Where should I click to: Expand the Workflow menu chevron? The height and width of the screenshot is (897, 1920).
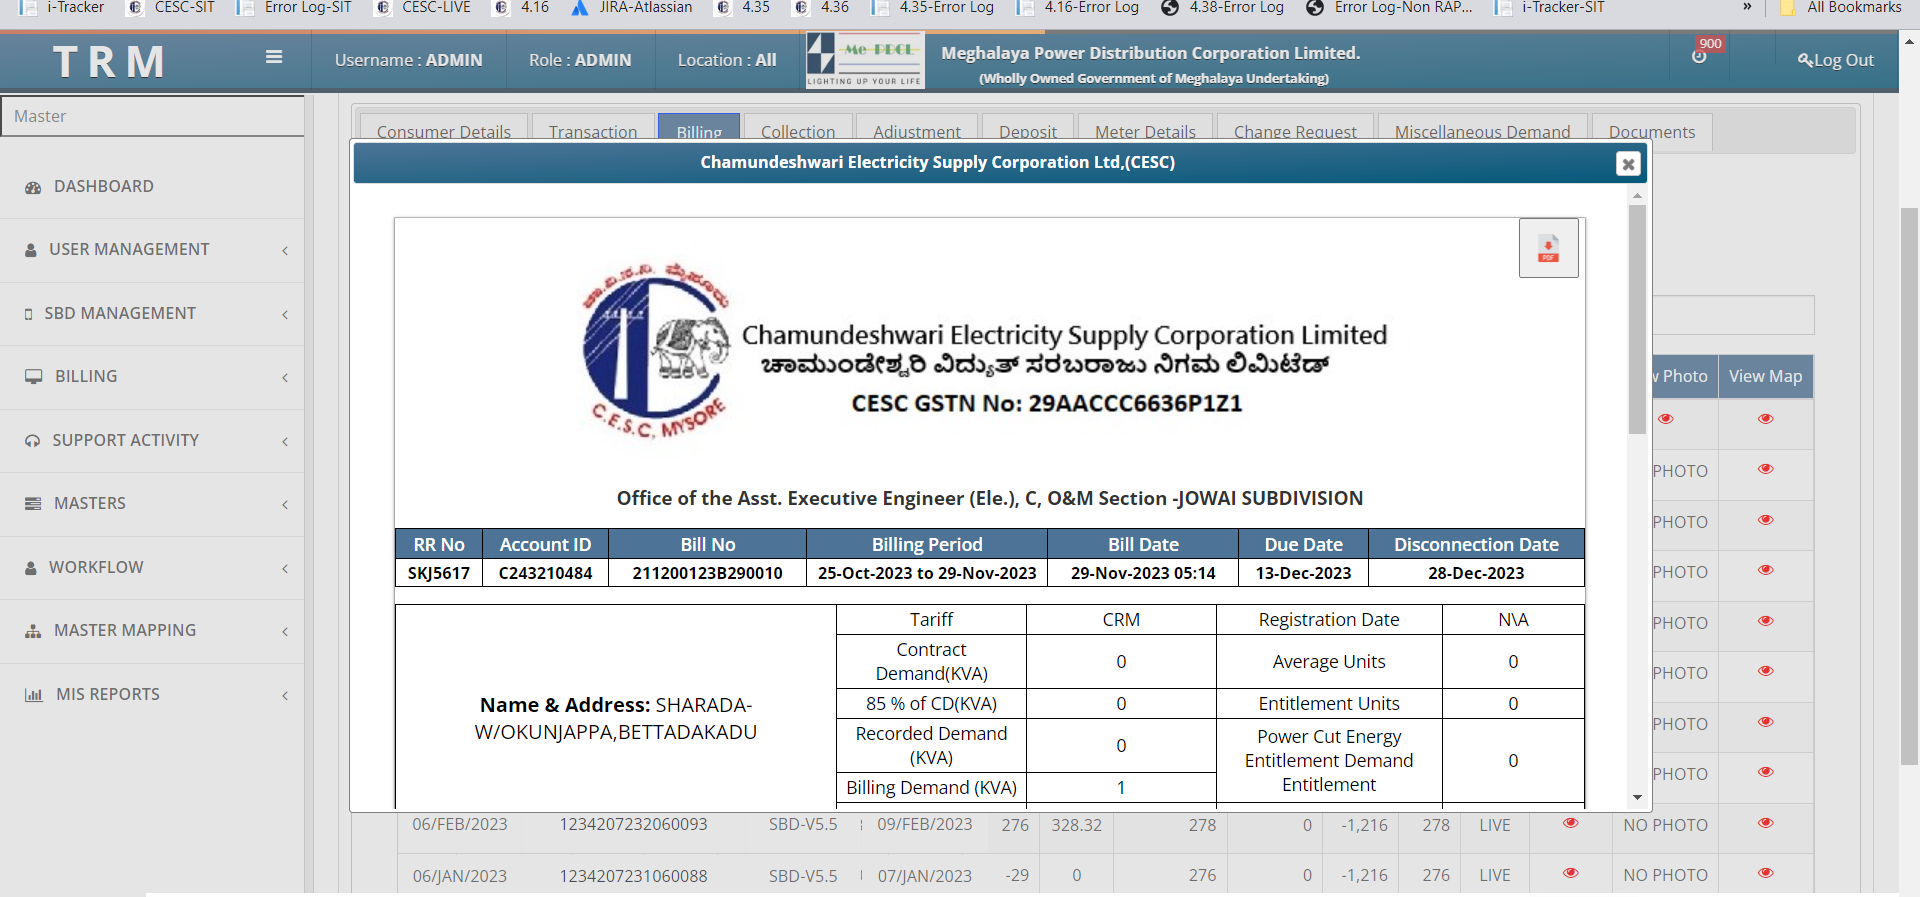tap(285, 569)
